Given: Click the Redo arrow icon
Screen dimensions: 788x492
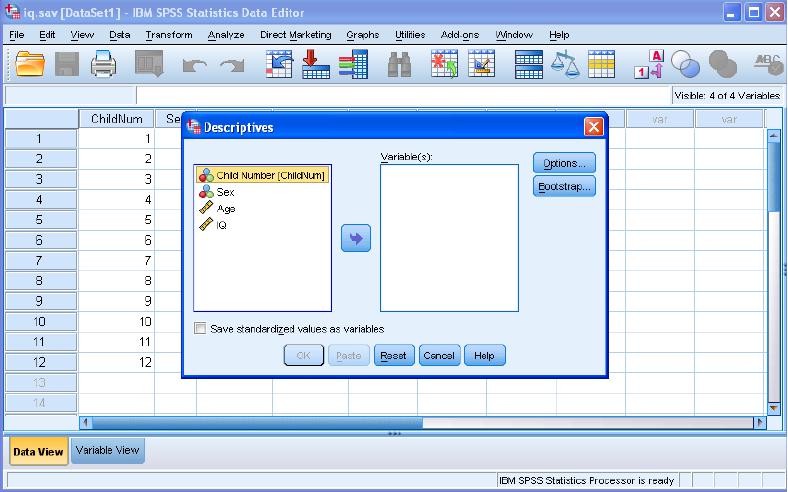Looking at the screenshot, I should [232, 65].
